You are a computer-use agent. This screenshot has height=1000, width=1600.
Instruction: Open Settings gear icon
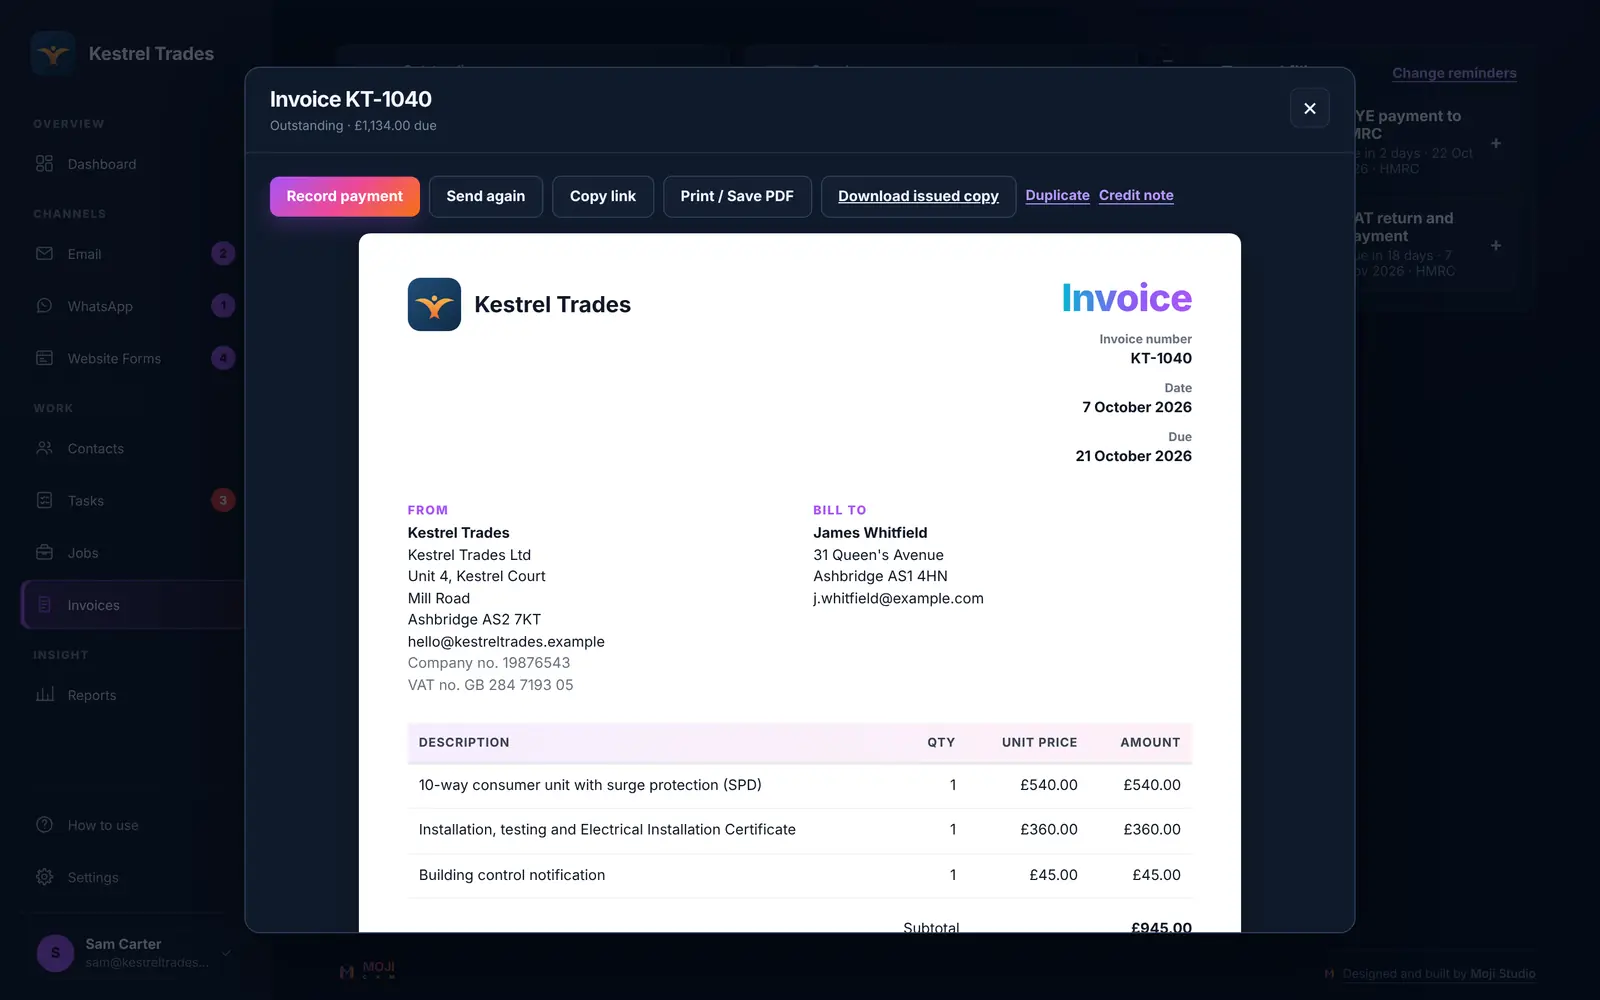tap(44, 877)
